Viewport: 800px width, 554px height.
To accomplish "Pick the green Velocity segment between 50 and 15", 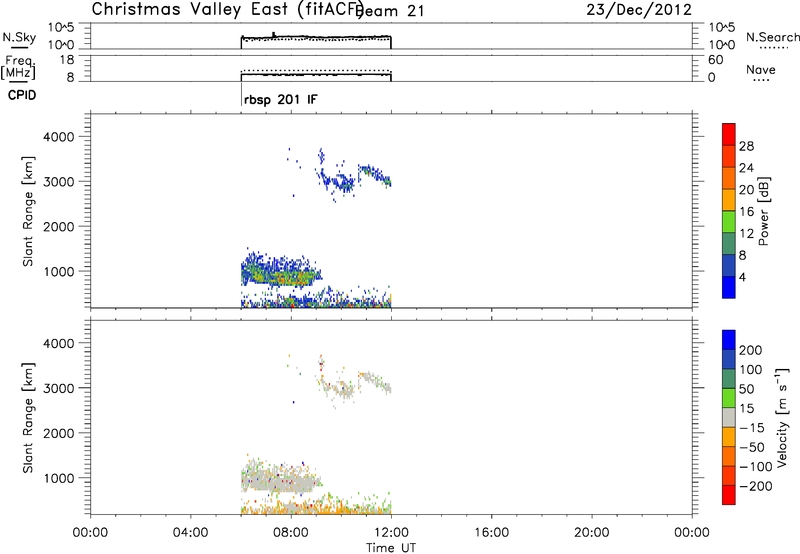I will click(729, 398).
